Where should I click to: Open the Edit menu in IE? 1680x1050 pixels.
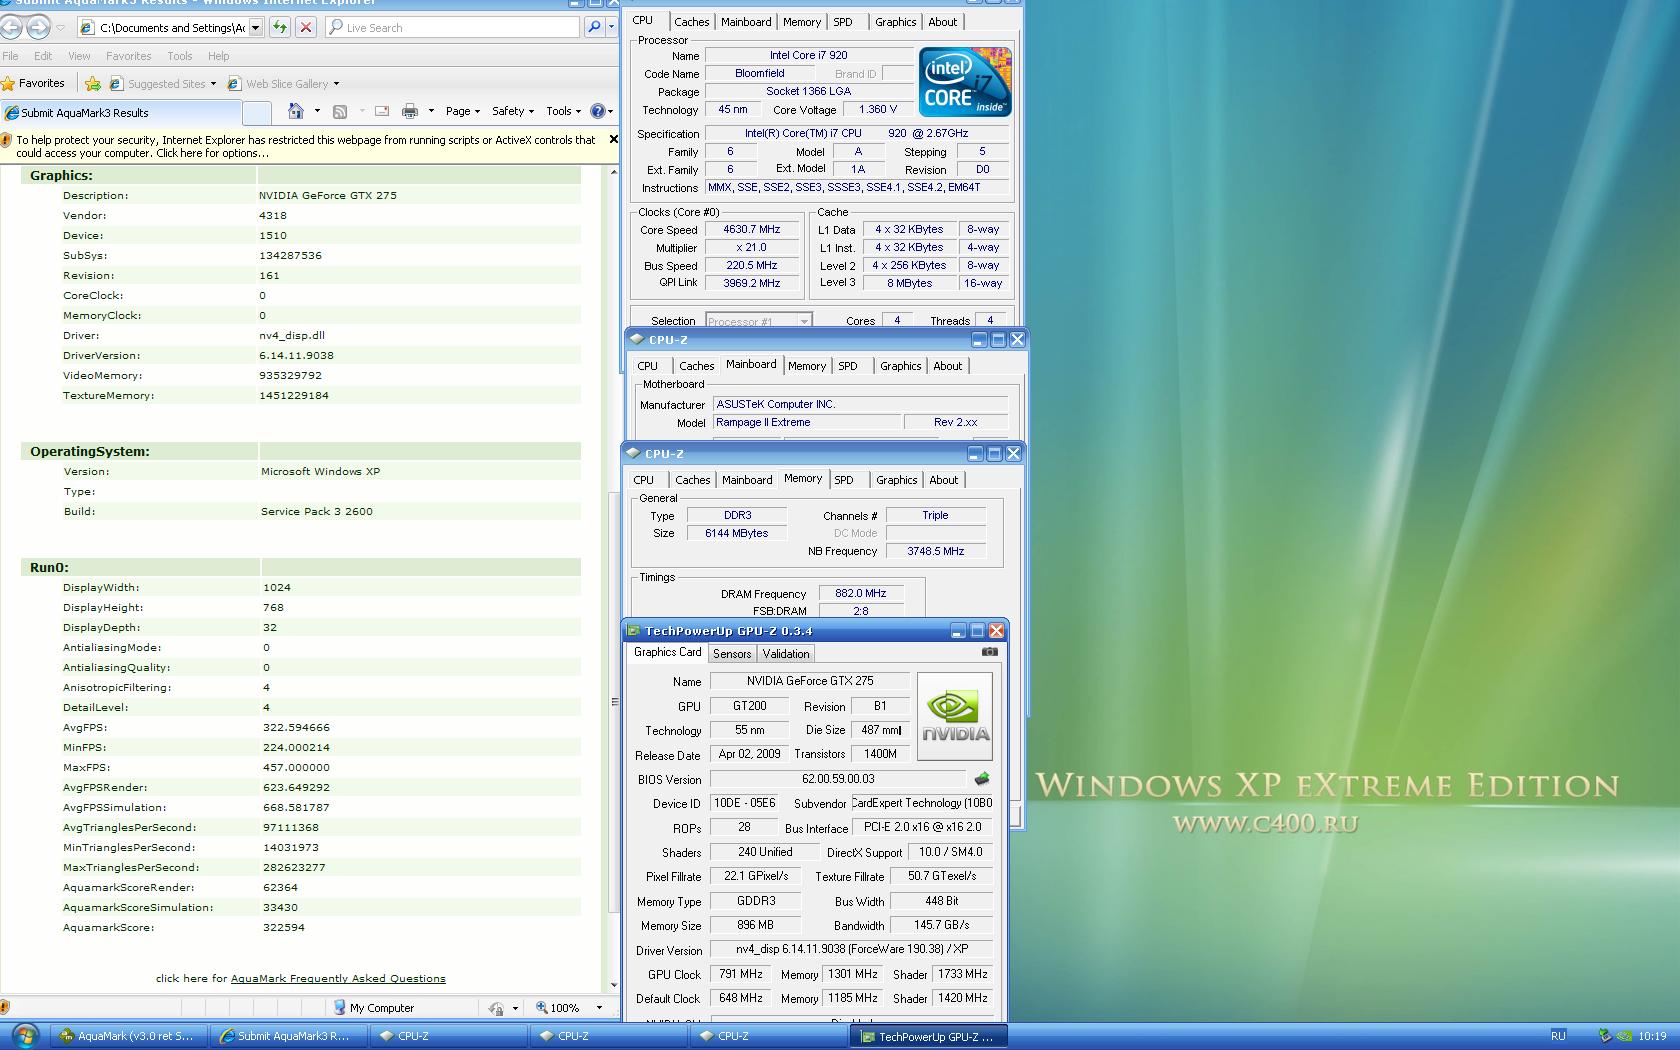pyautogui.click(x=43, y=56)
